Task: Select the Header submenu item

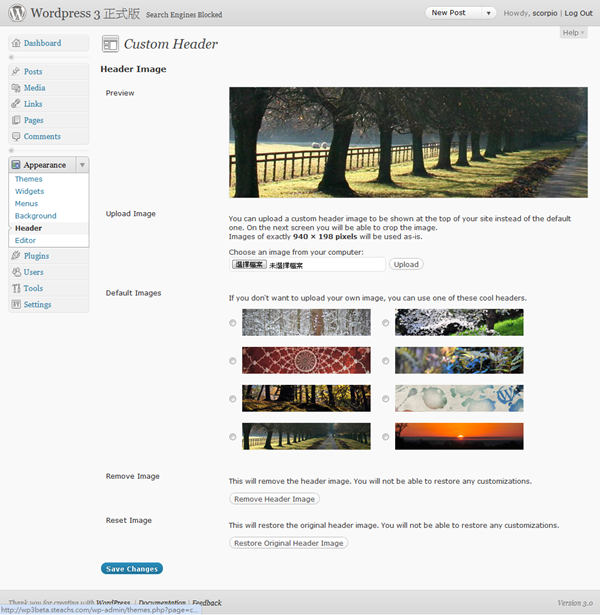Action: tap(28, 228)
